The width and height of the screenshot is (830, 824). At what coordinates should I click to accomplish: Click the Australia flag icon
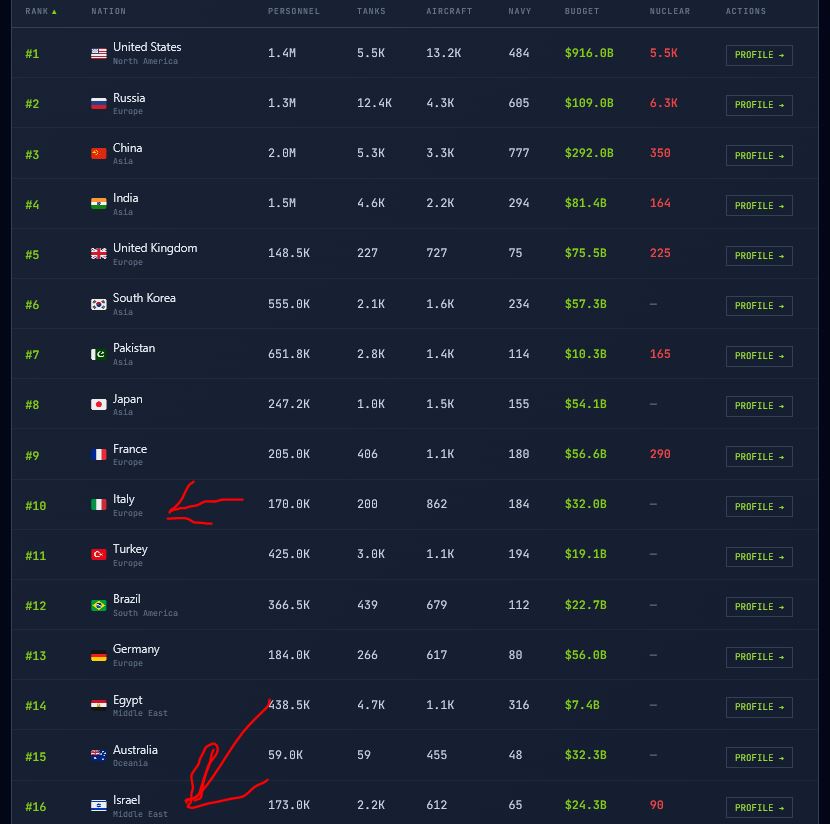point(98,755)
